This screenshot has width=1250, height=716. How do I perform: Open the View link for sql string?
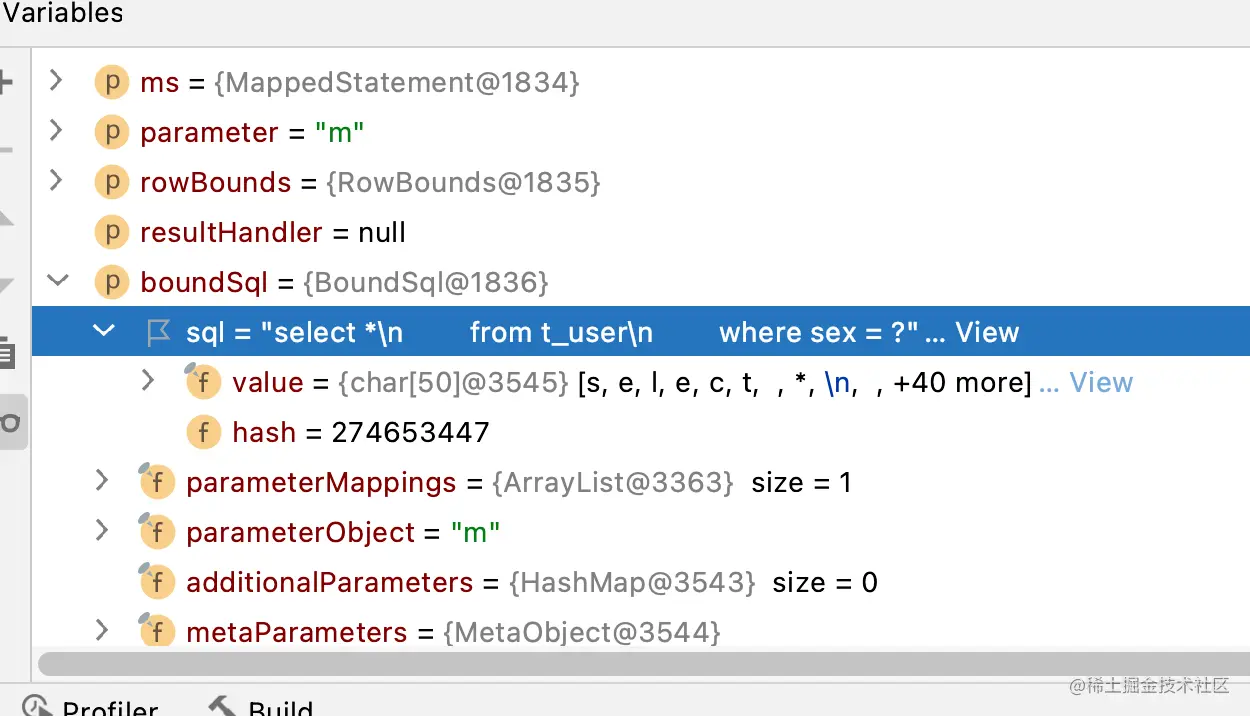pos(987,332)
